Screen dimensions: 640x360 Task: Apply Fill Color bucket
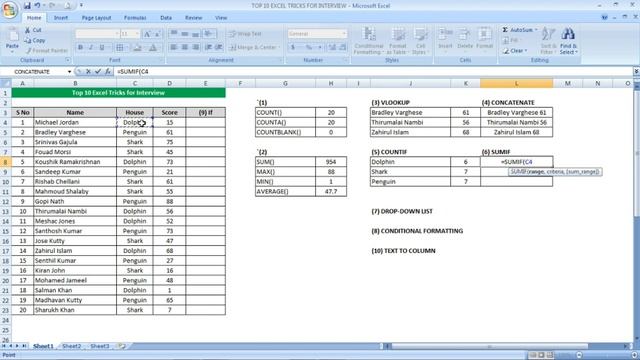tap(138, 48)
